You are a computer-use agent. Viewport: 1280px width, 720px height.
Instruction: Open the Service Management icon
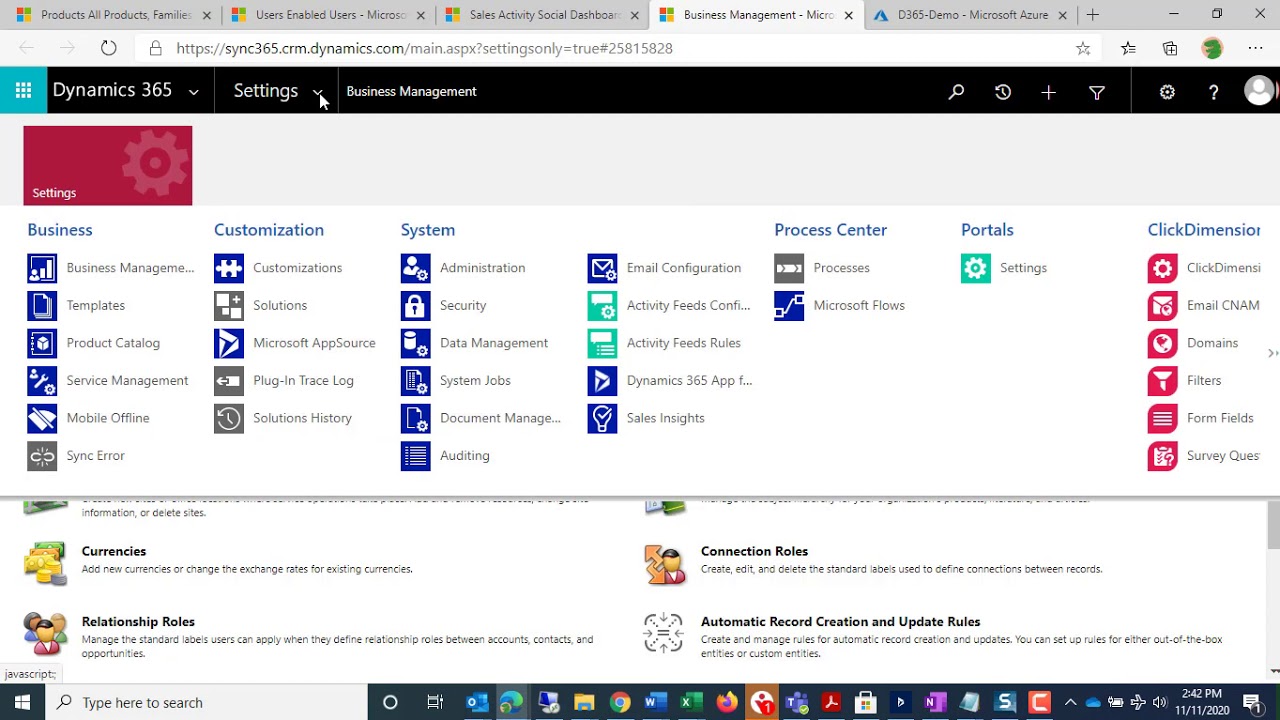[42, 380]
